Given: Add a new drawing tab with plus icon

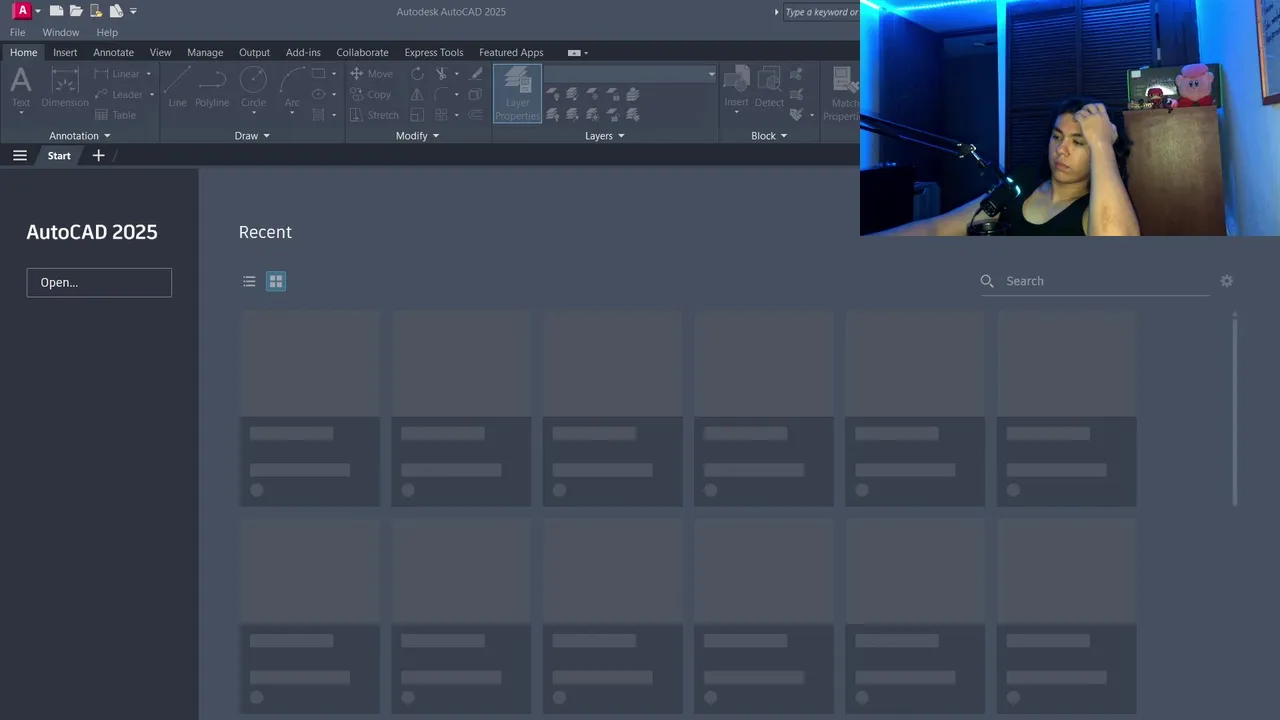Looking at the screenshot, I should coord(98,155).
